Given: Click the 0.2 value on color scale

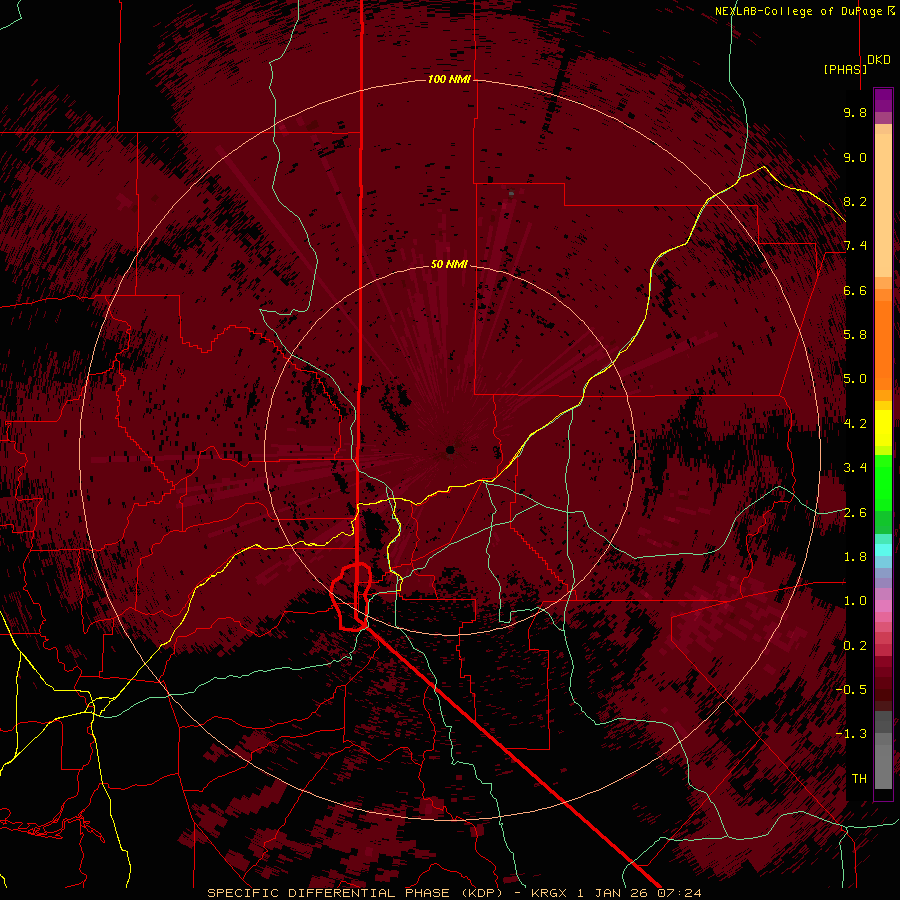Looking at the screenshot, I should [x=855, y=646].
